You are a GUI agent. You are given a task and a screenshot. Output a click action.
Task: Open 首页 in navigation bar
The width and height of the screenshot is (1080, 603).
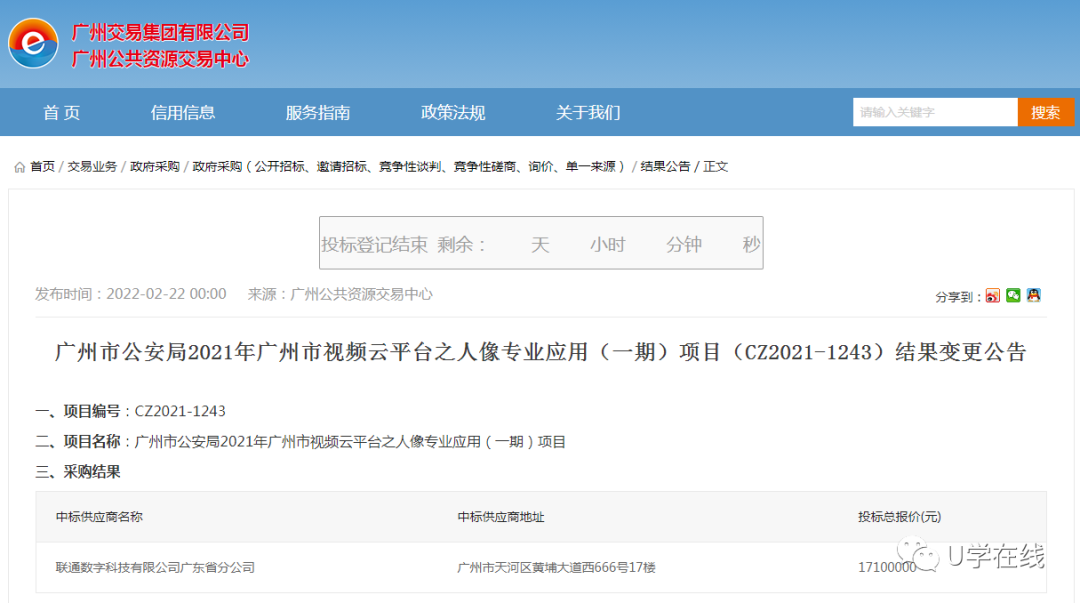(61, 112)
